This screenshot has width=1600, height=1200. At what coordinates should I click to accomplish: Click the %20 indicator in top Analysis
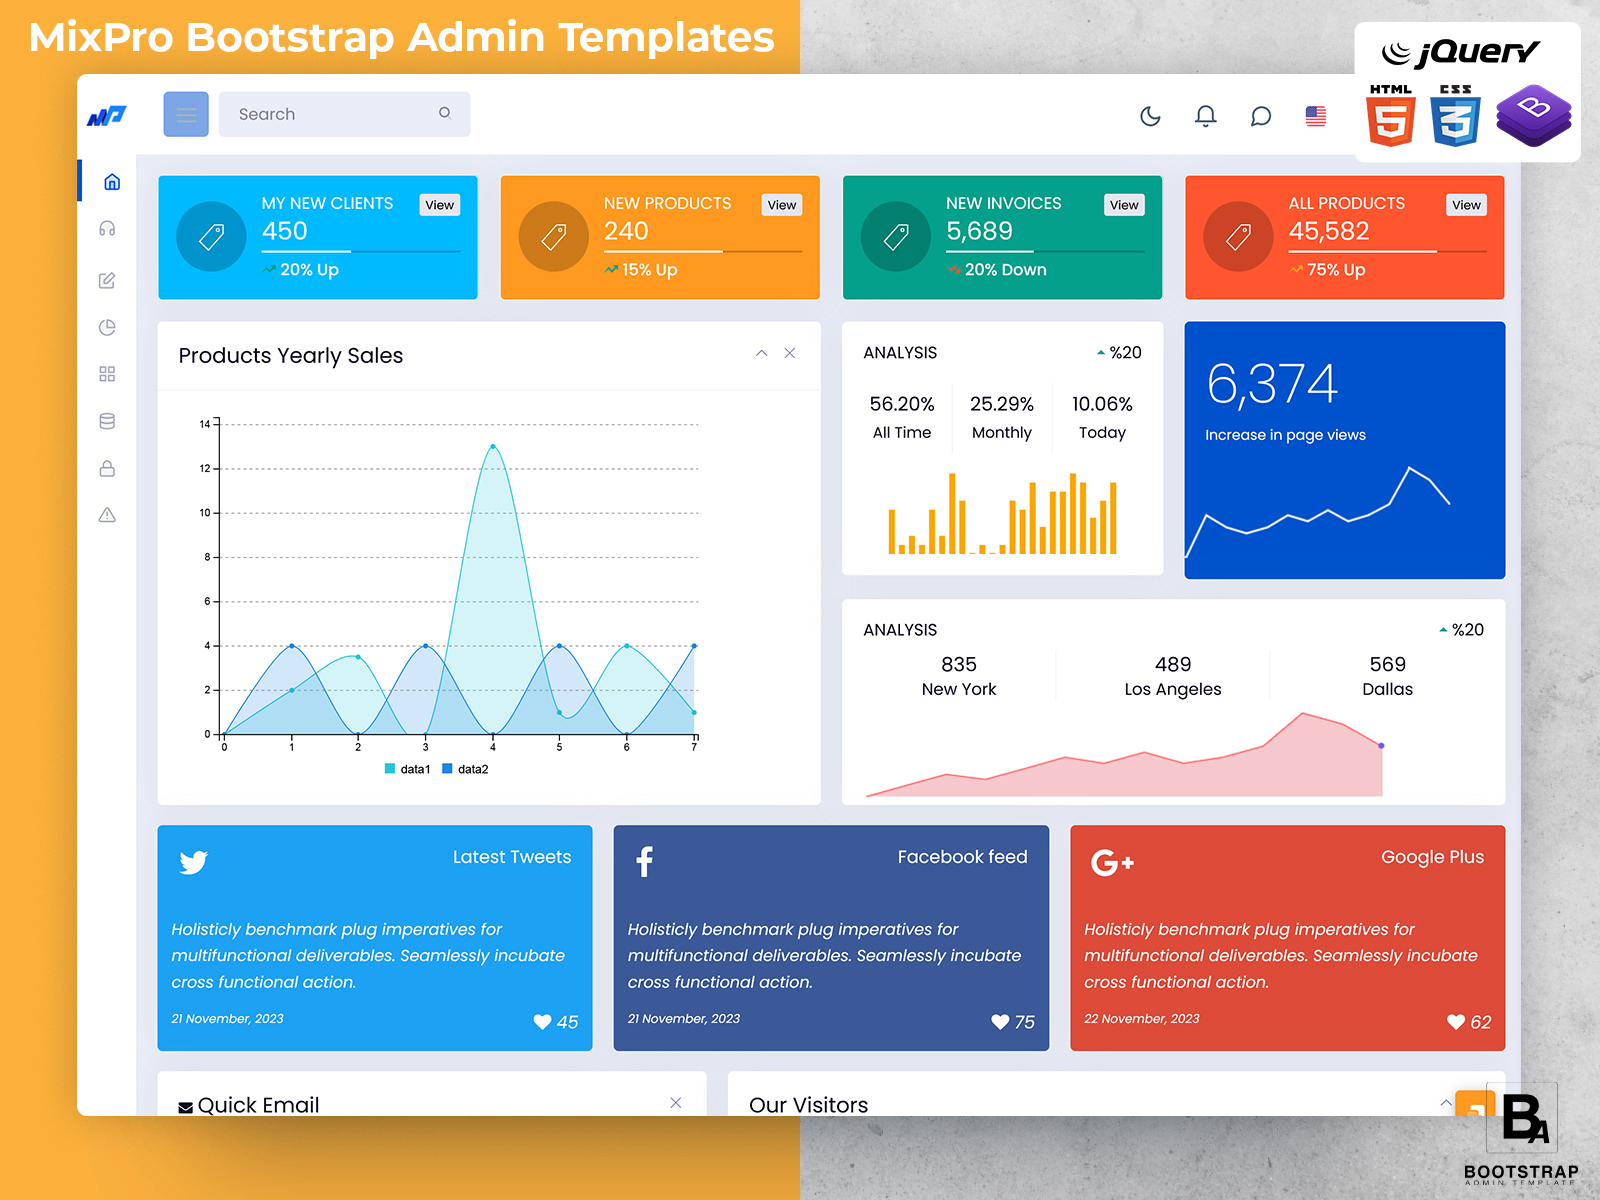[x=1119, y=352]
